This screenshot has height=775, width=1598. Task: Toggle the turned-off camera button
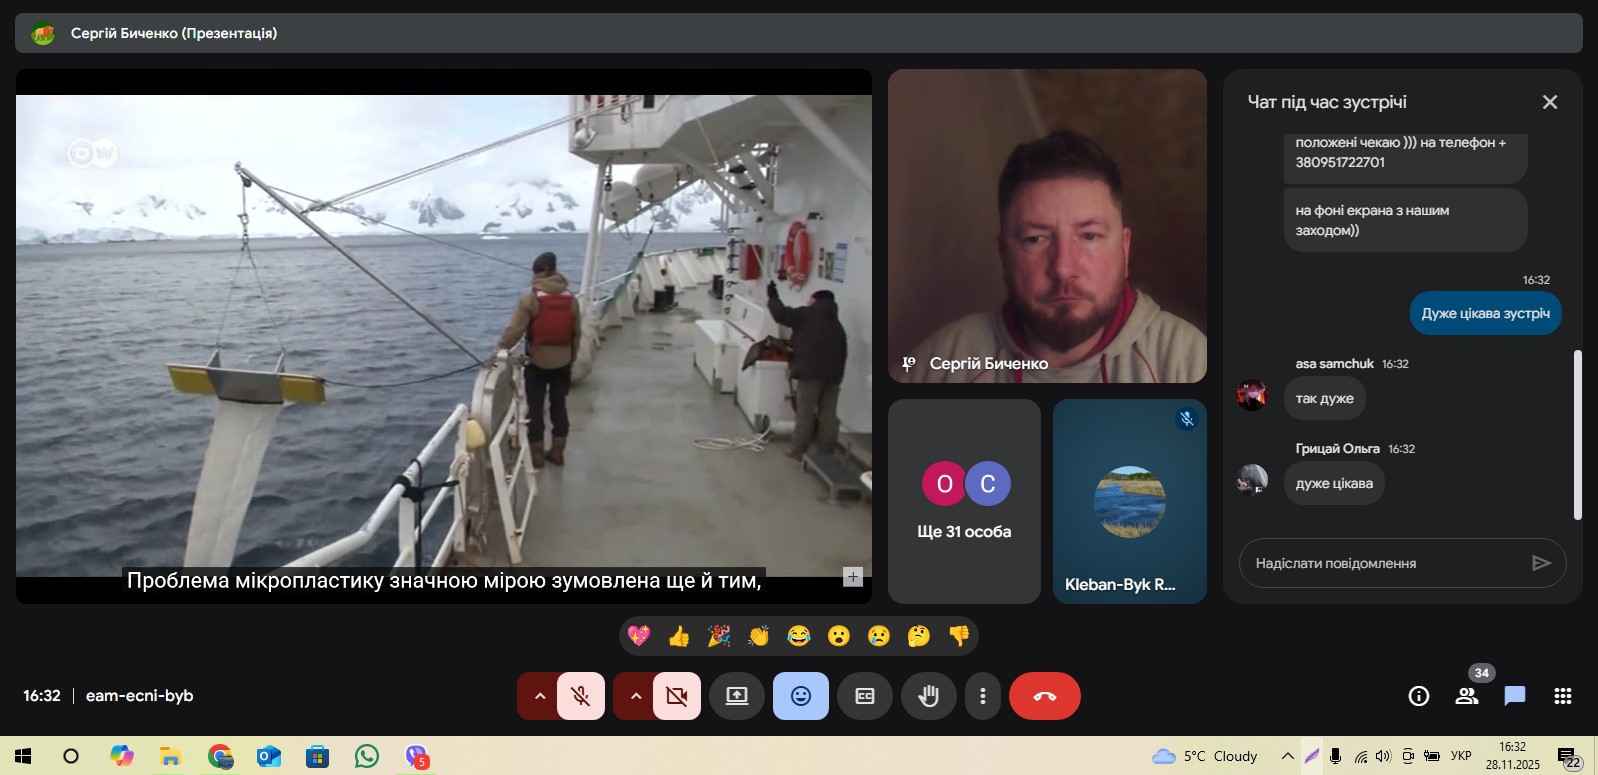click(x=677, y=696)
